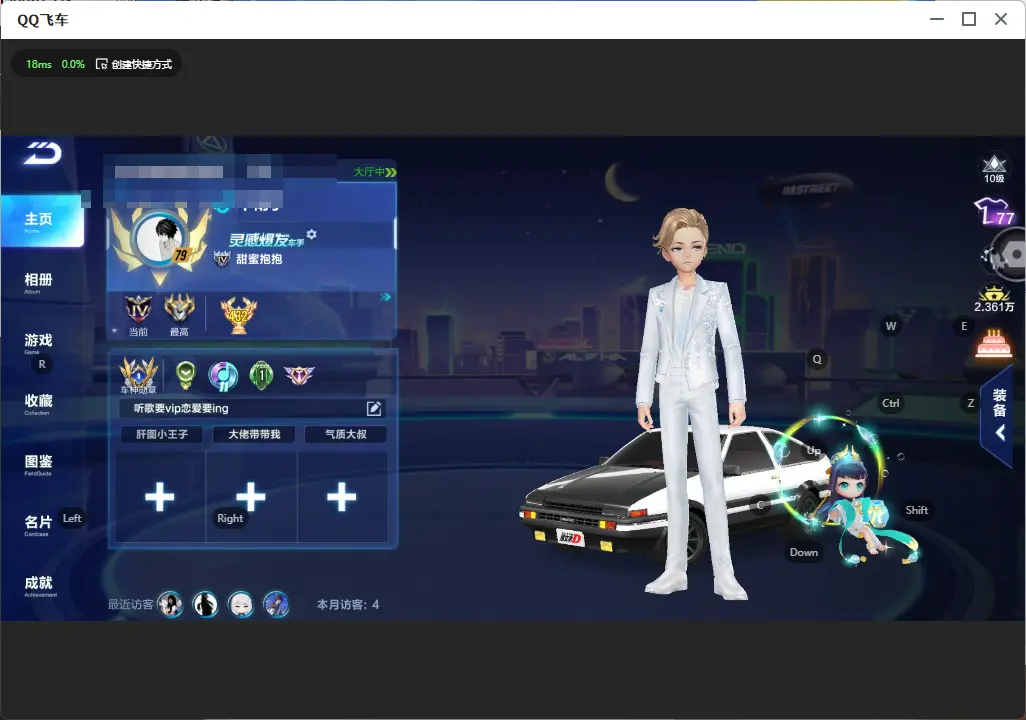The height and width of the screenshot is (720, 1026).
Task: Click the golden trophy 432 icon
Action: [239, 315]
